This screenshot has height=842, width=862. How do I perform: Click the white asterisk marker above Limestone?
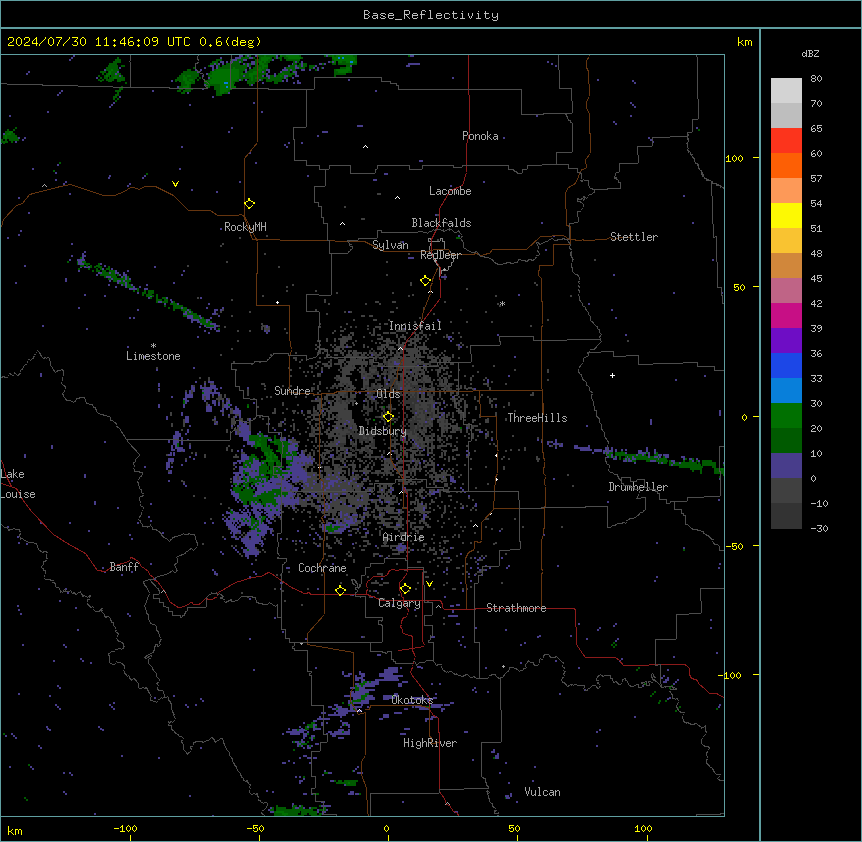153,346
